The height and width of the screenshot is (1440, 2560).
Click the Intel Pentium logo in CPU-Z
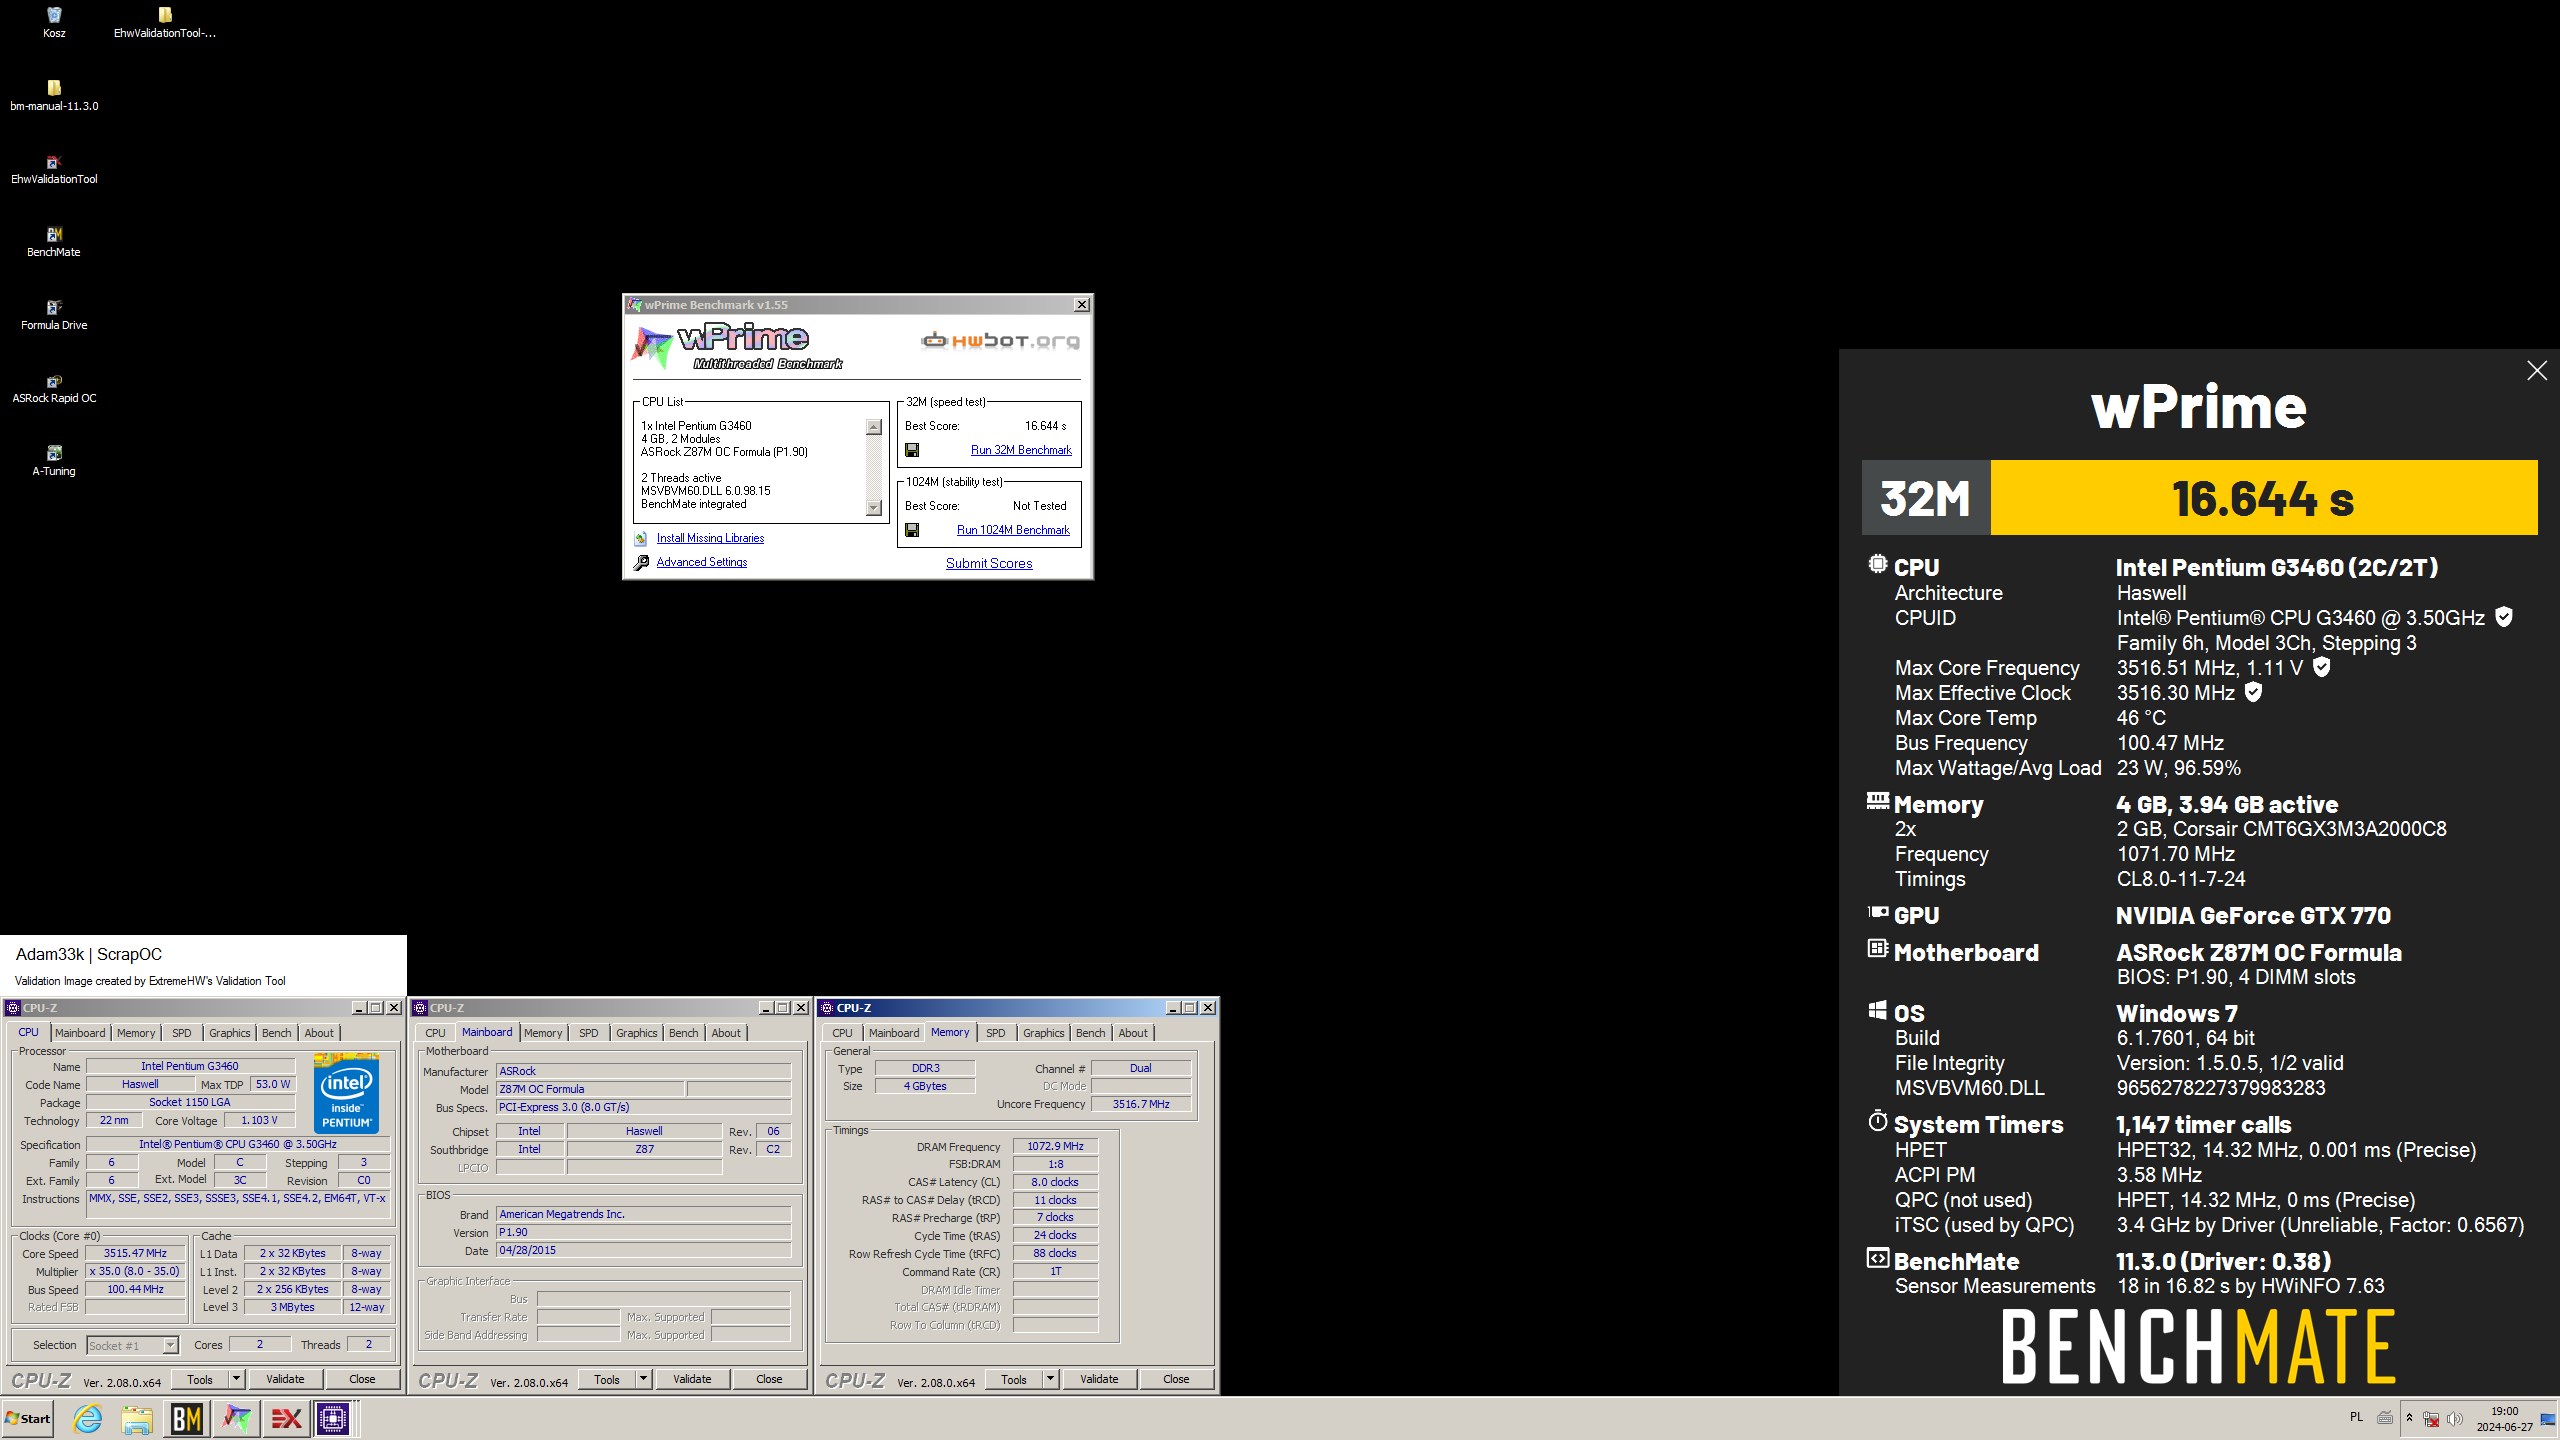point(346,1092)
